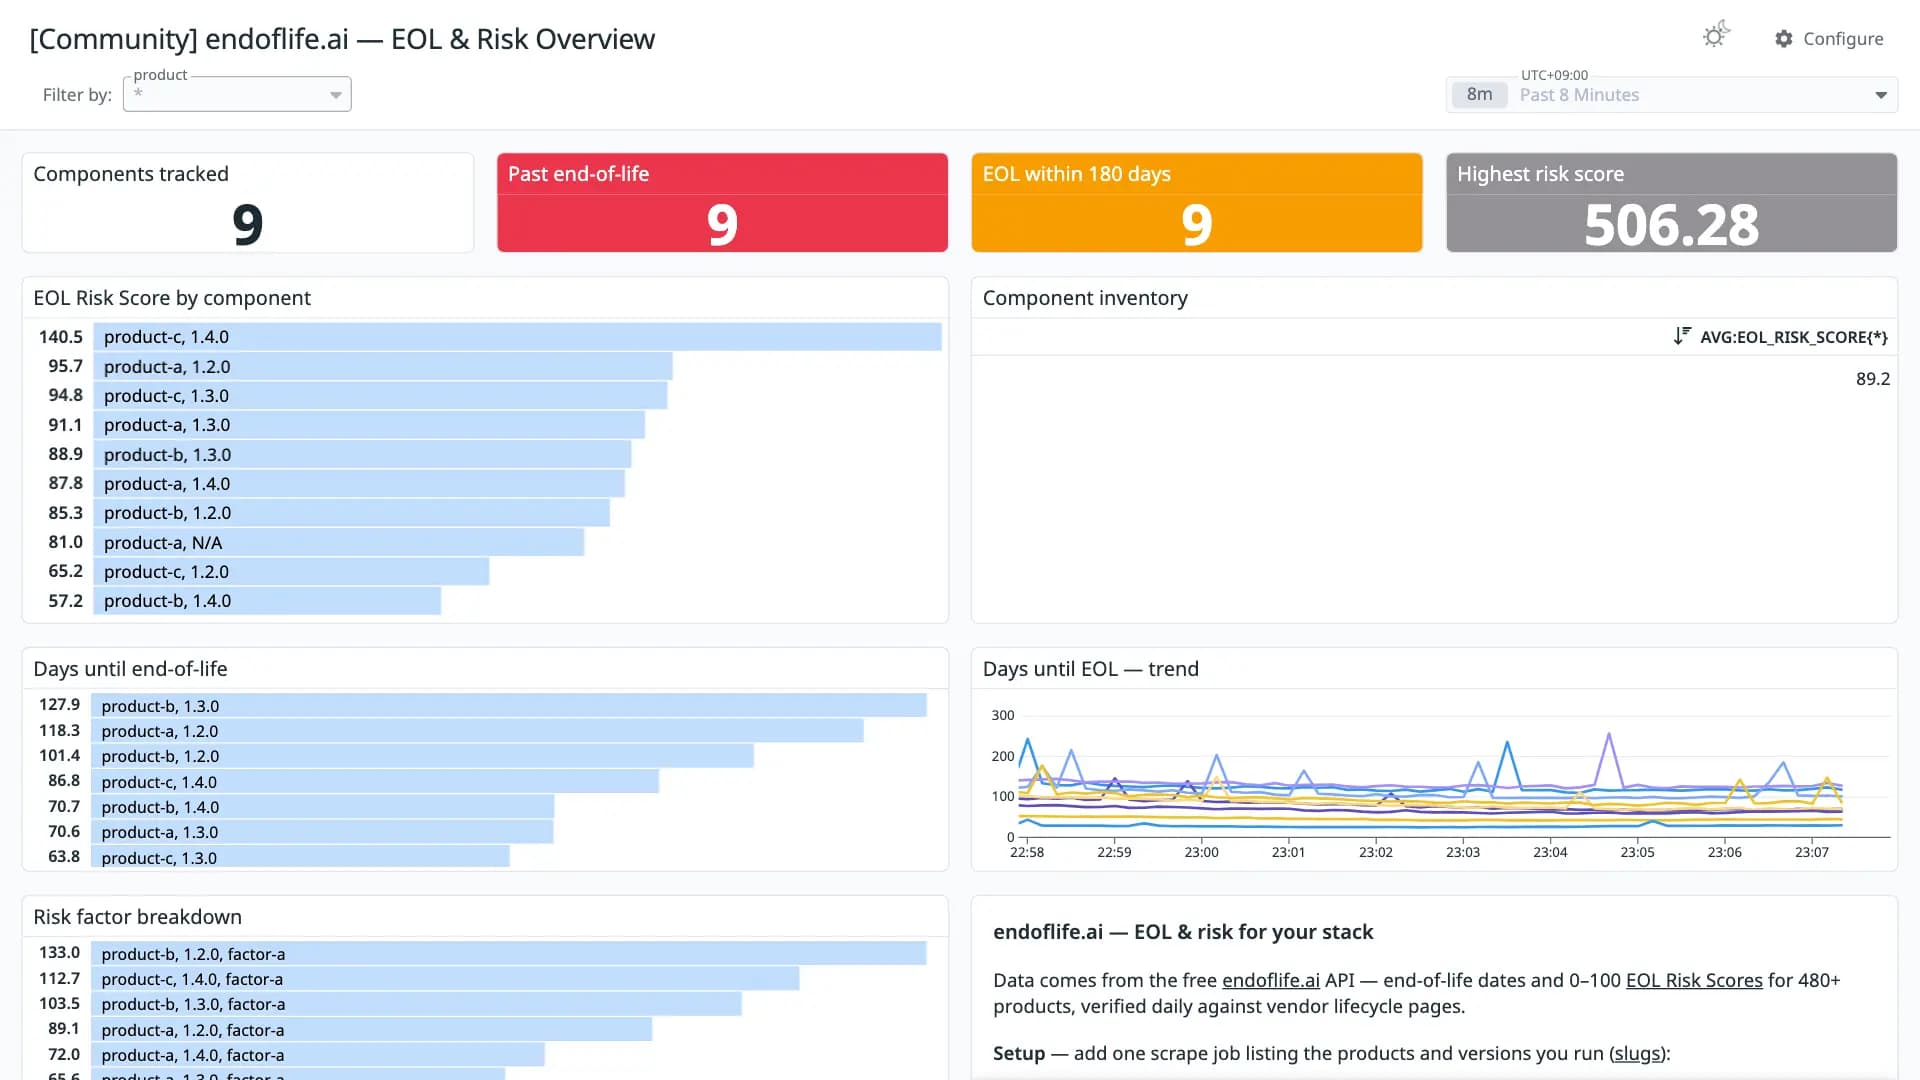Screen dimensions: 1920x1080
Task: Click product-b, 1.3.0, factor-a bar
Action: point(416,1003)
